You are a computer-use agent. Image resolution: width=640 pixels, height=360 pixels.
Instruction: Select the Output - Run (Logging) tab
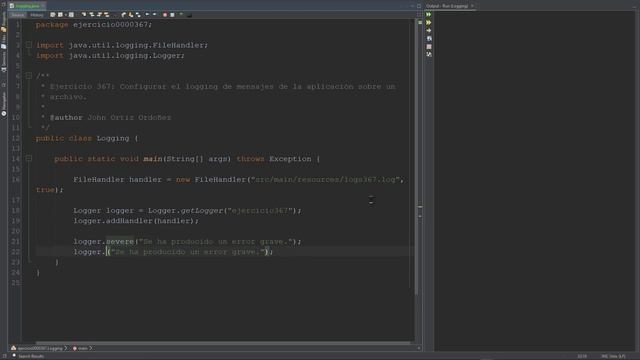tap(447, 6)
